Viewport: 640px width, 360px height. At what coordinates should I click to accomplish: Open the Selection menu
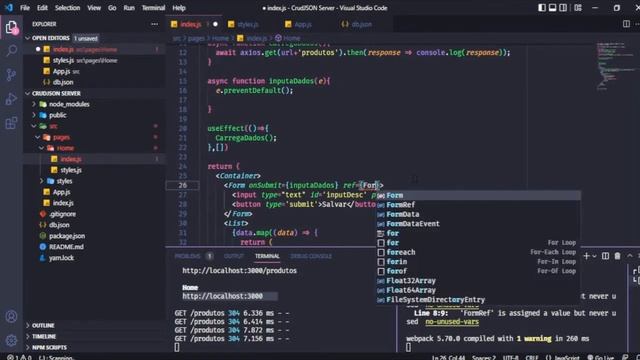pyautogui.click(x=67, y=8)
